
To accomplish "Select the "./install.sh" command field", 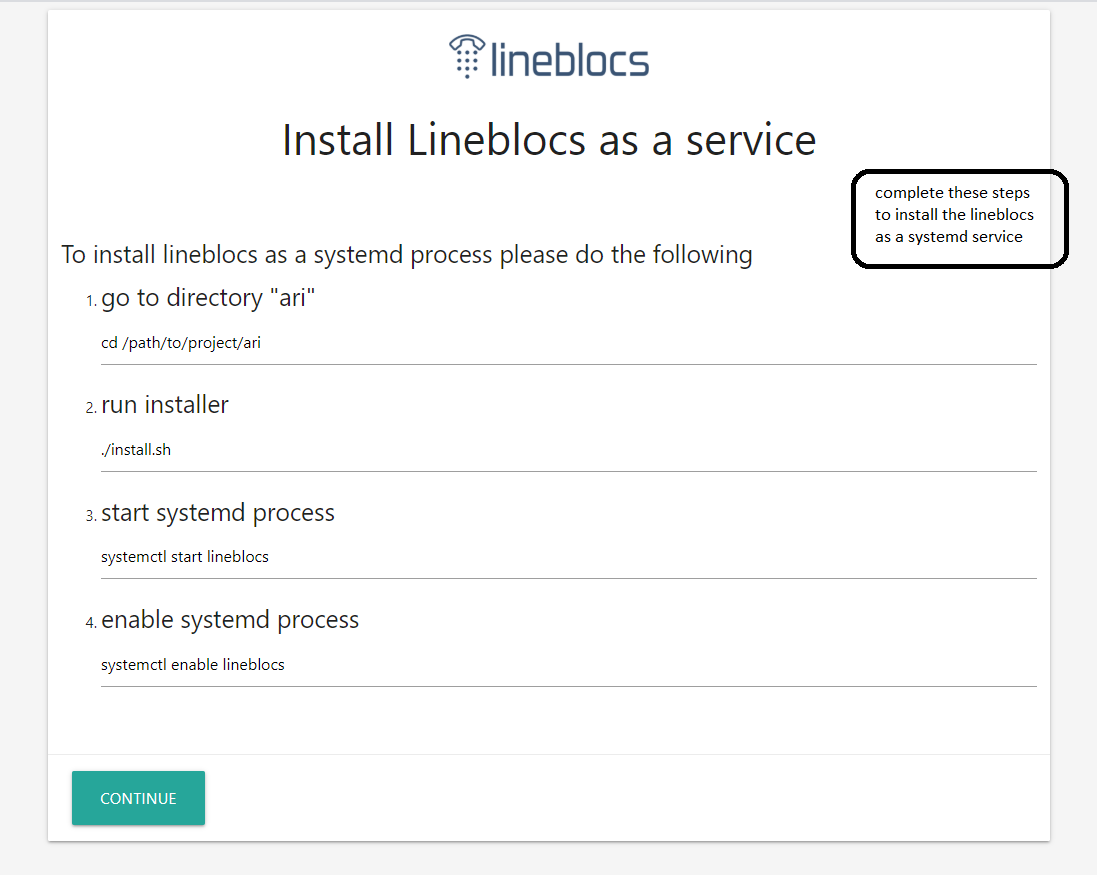I will point(569,450).
